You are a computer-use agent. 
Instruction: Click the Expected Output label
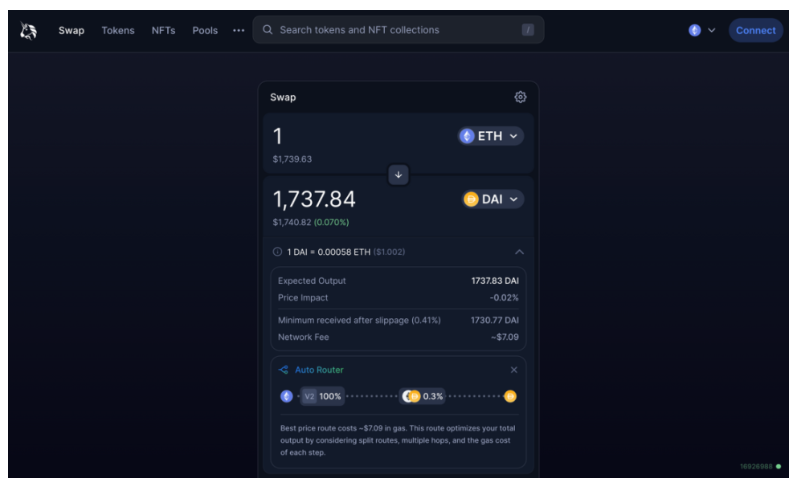[x=312, y=281]
